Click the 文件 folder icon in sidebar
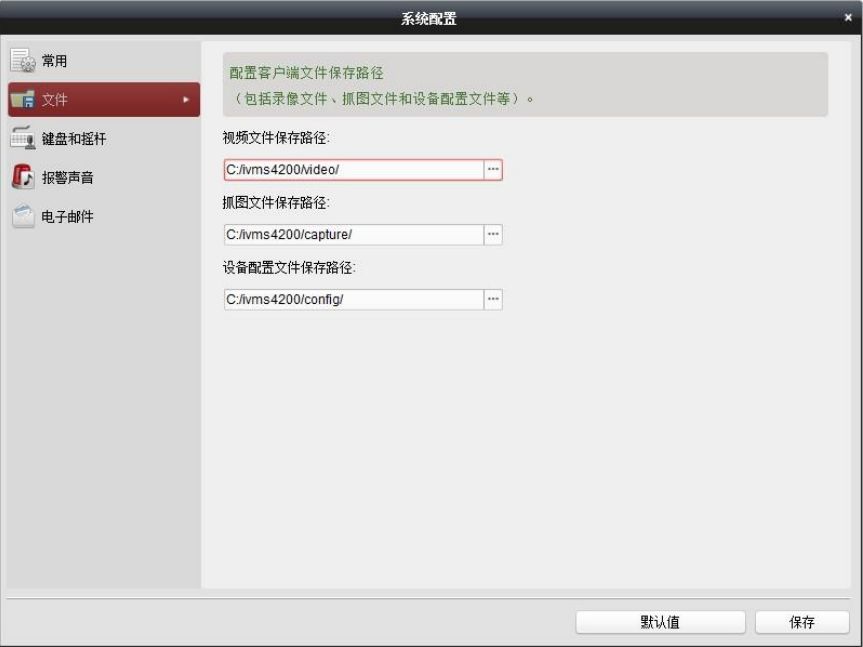Image resolution: width=863 pixels, height=647 pixels. pos(23,100)
